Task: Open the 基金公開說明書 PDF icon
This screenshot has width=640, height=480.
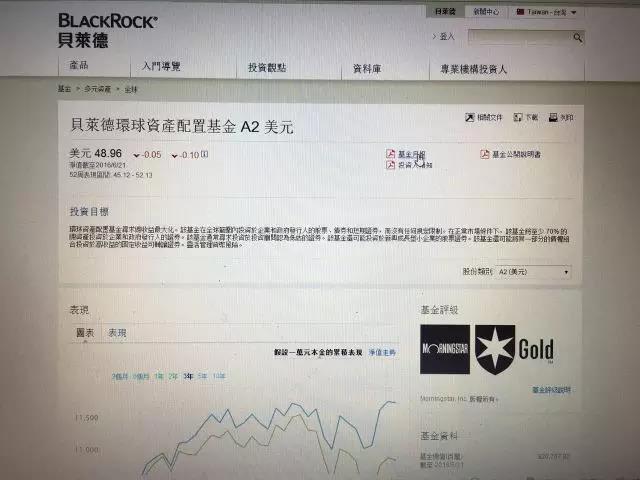Action: click(484, 154)
